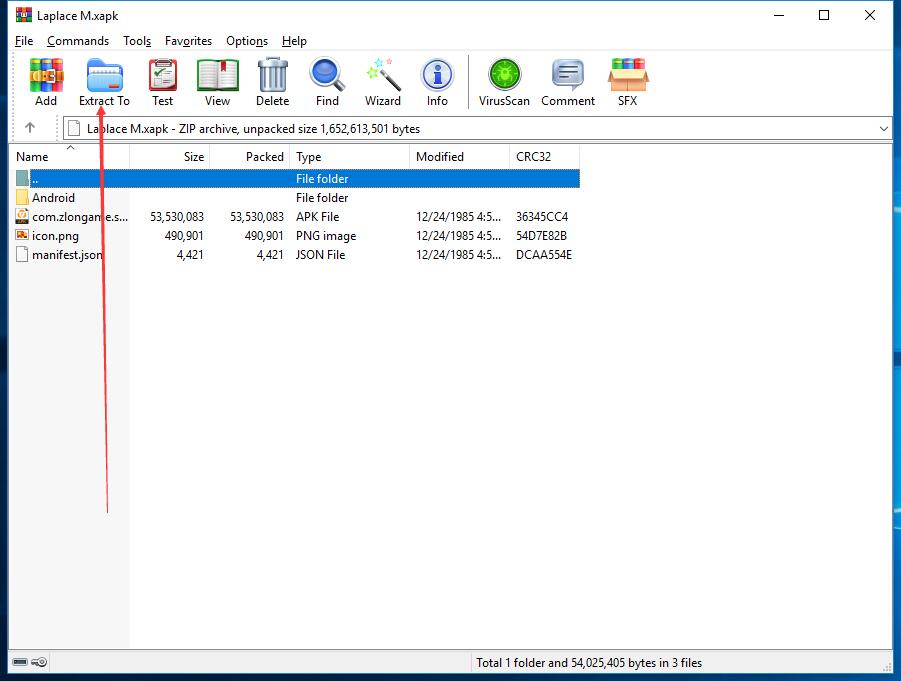Run the VirusScan icon
This screenshot has height=681, width=901.
[x=504, y=80]
